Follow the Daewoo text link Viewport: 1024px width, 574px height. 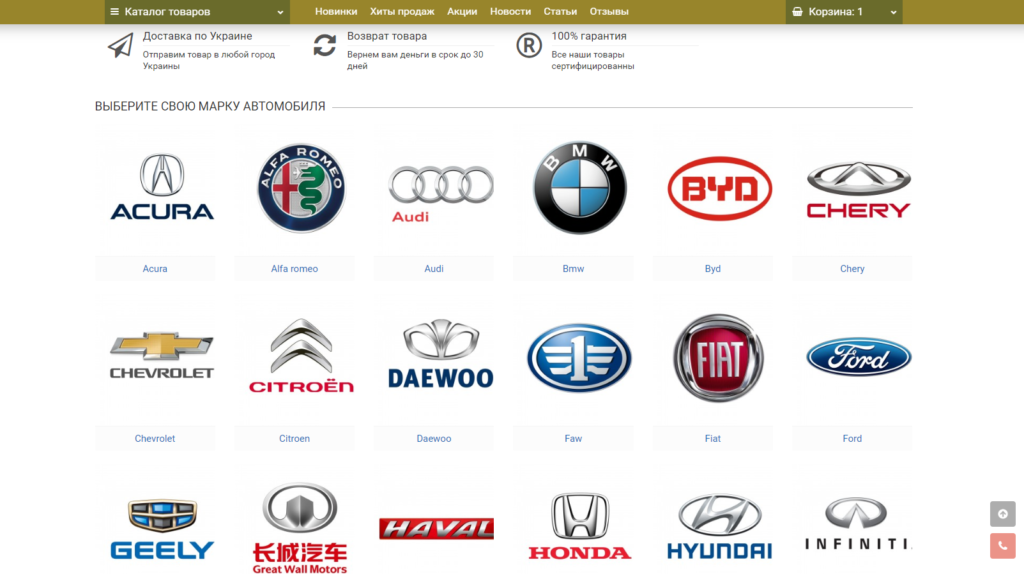434,438
